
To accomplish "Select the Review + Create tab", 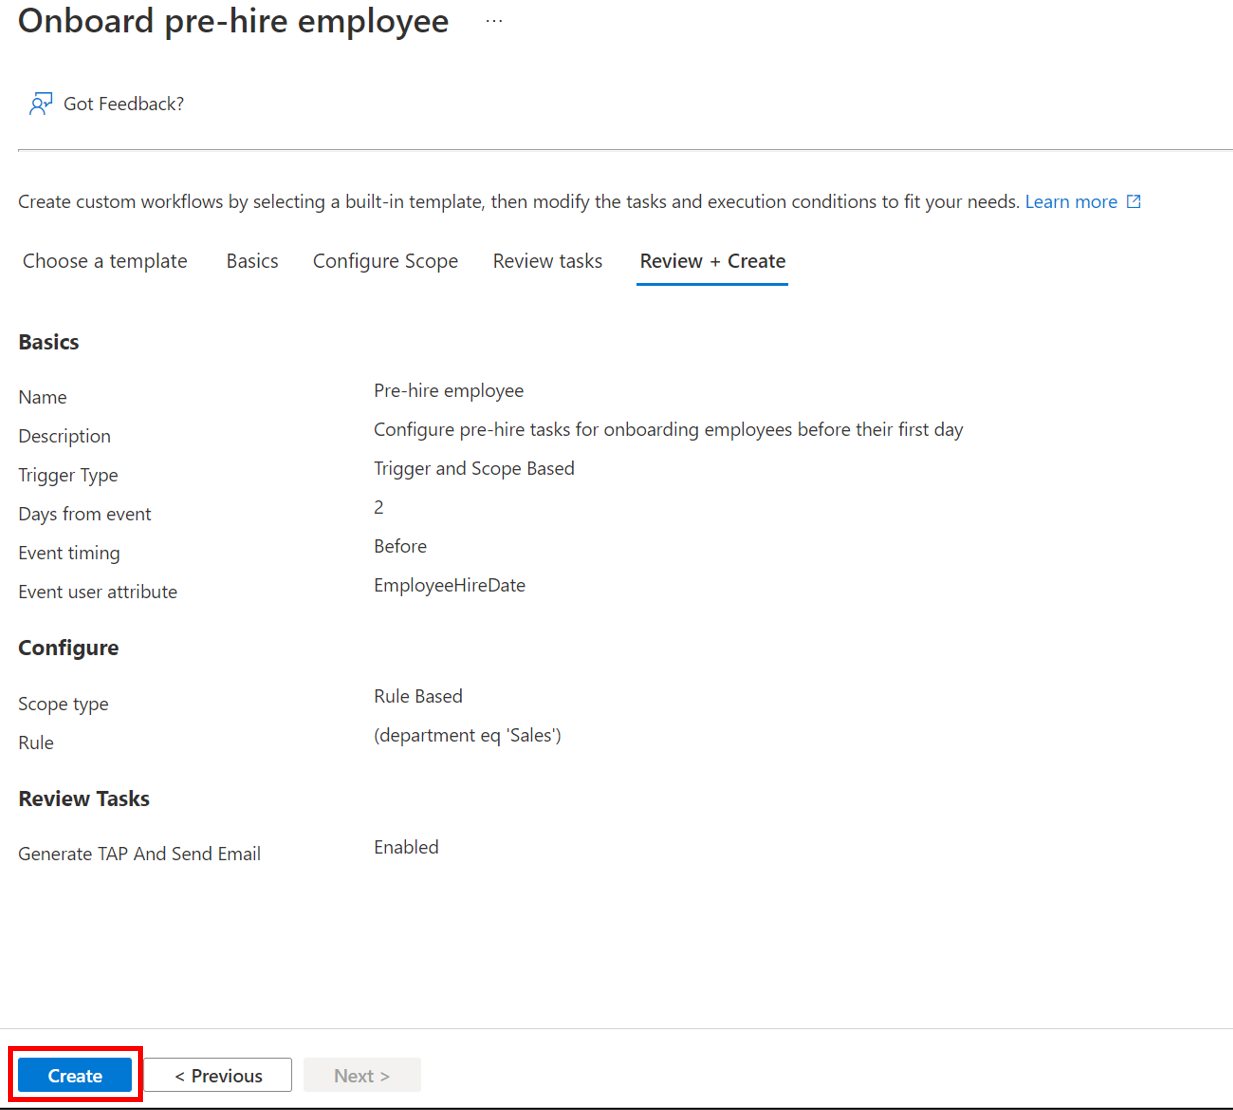I will tap(712, 261).
